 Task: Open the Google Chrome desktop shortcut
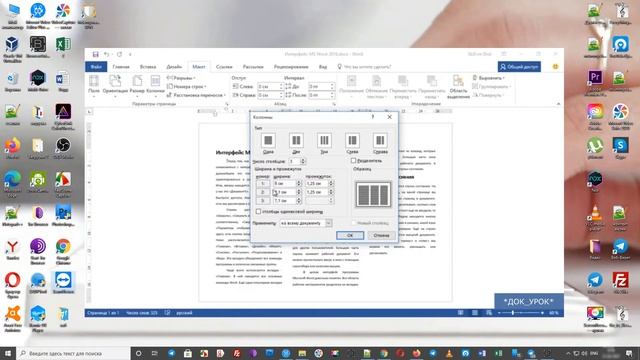(x=63, y=250)
